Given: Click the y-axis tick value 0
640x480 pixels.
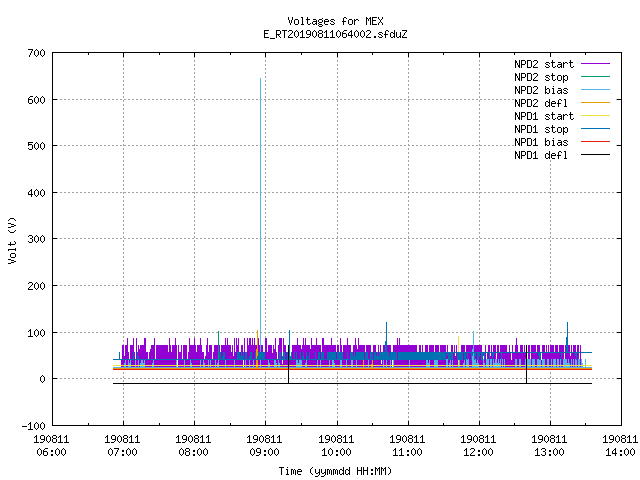Looking at the screenshot, I should tap(42, 379).
